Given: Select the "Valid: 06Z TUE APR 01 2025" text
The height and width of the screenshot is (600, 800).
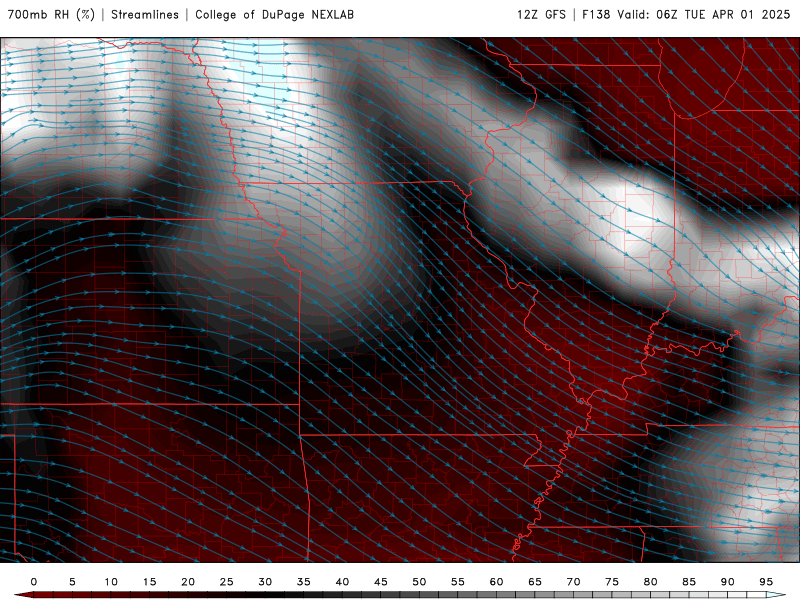Looking at the screenshot, I should [x=704, y=14].
